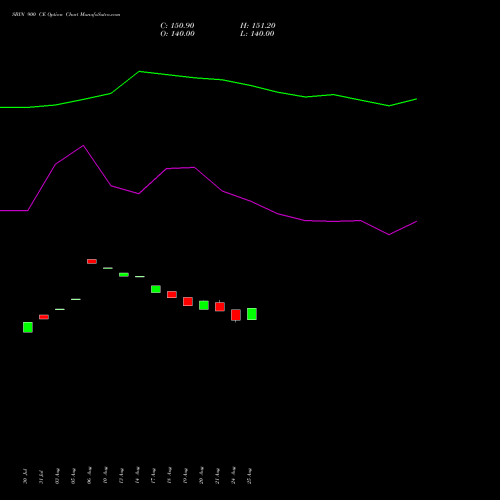Click the 30 Jul date axis label

coord(25,476)
